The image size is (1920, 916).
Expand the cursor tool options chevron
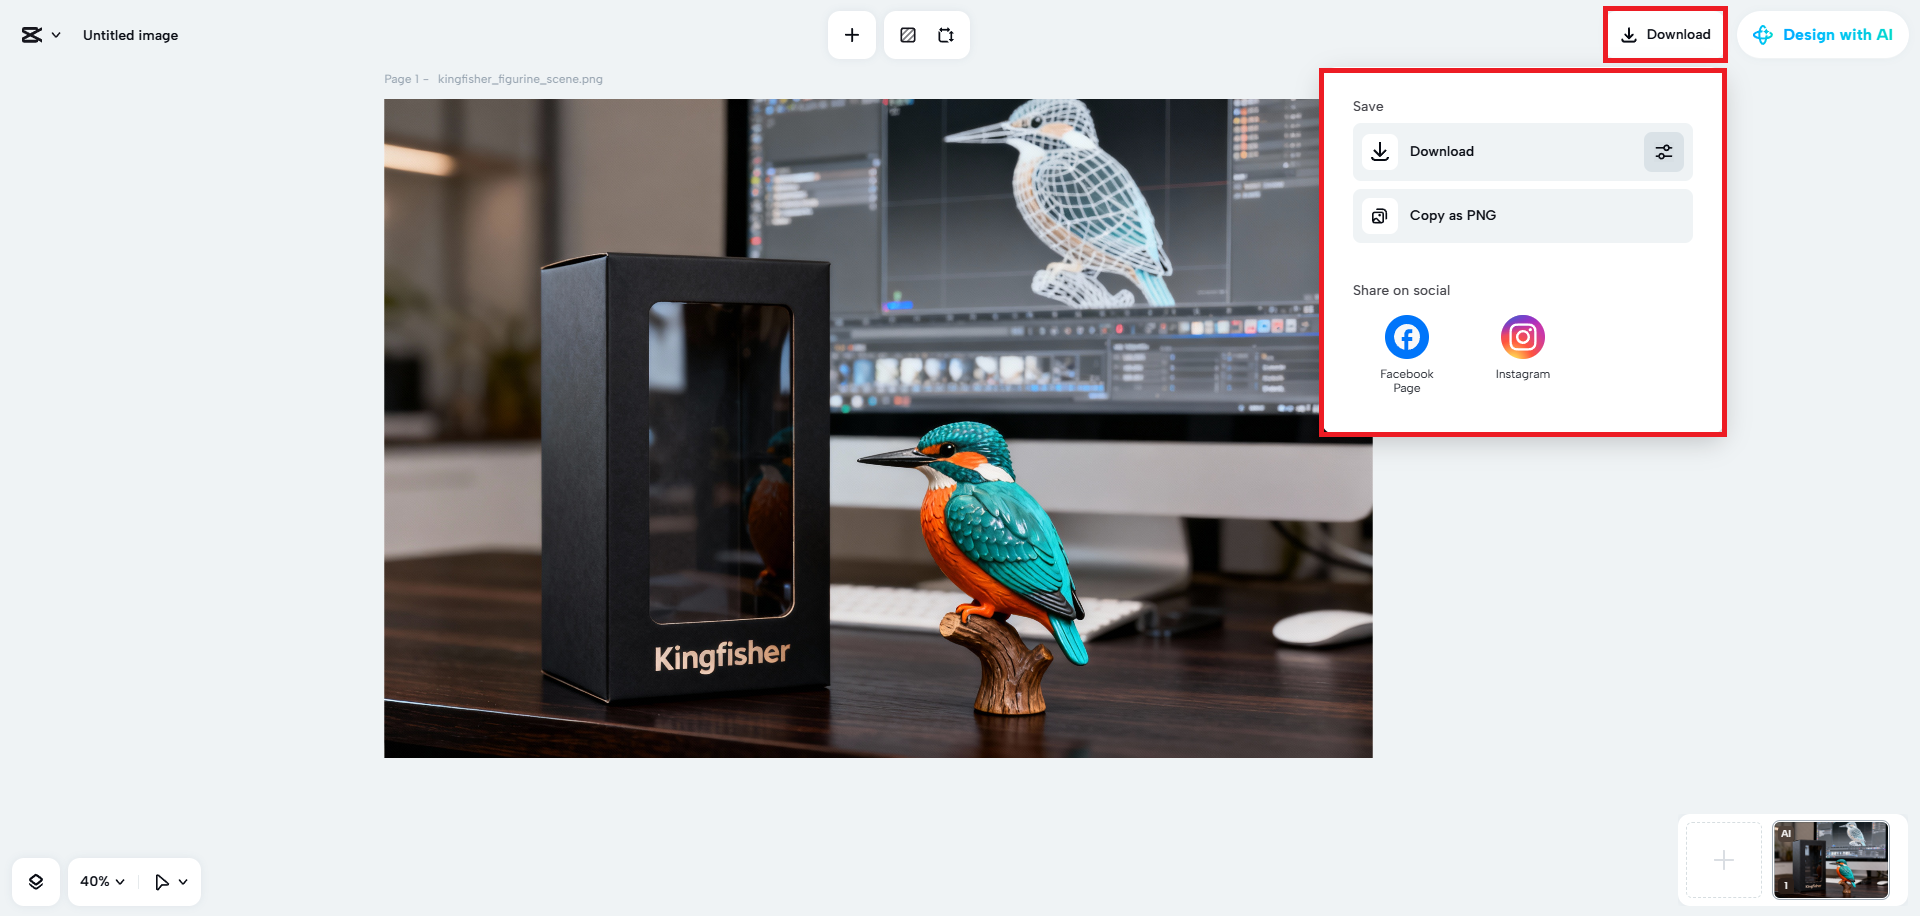coord(183,881)
